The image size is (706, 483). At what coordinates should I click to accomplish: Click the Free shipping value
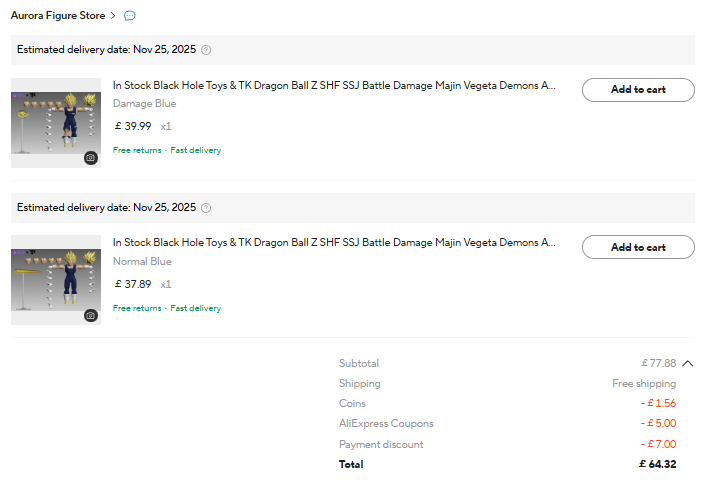(x=644, y=384)
